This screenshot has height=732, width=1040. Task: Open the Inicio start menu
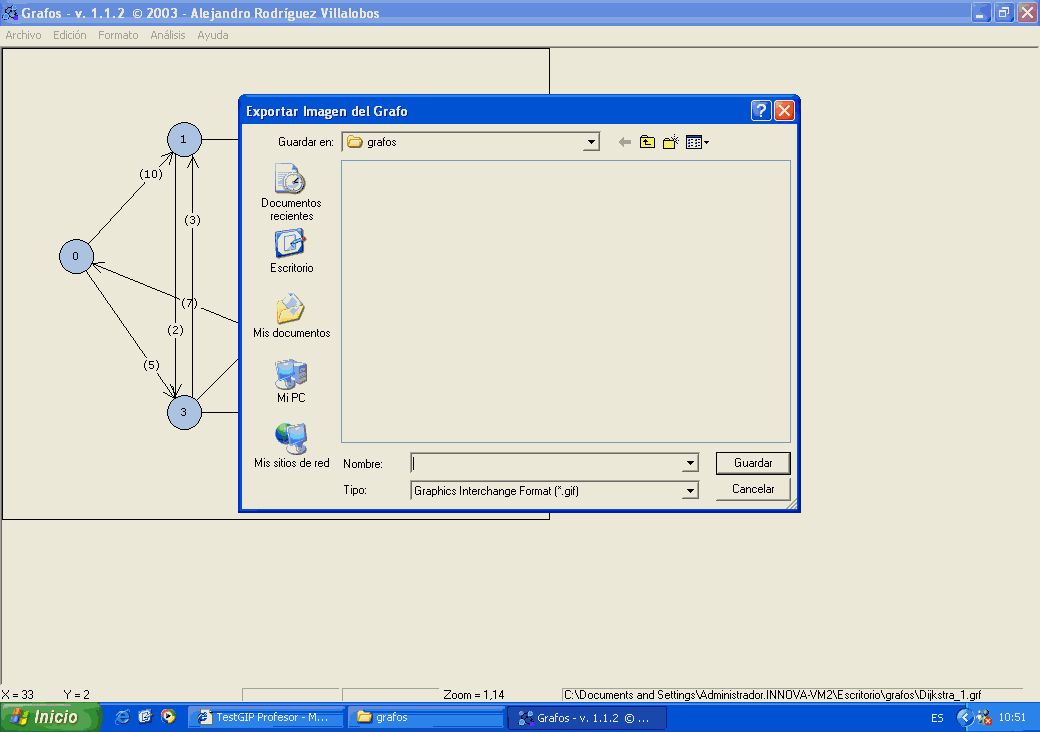[x=50, y=717]
